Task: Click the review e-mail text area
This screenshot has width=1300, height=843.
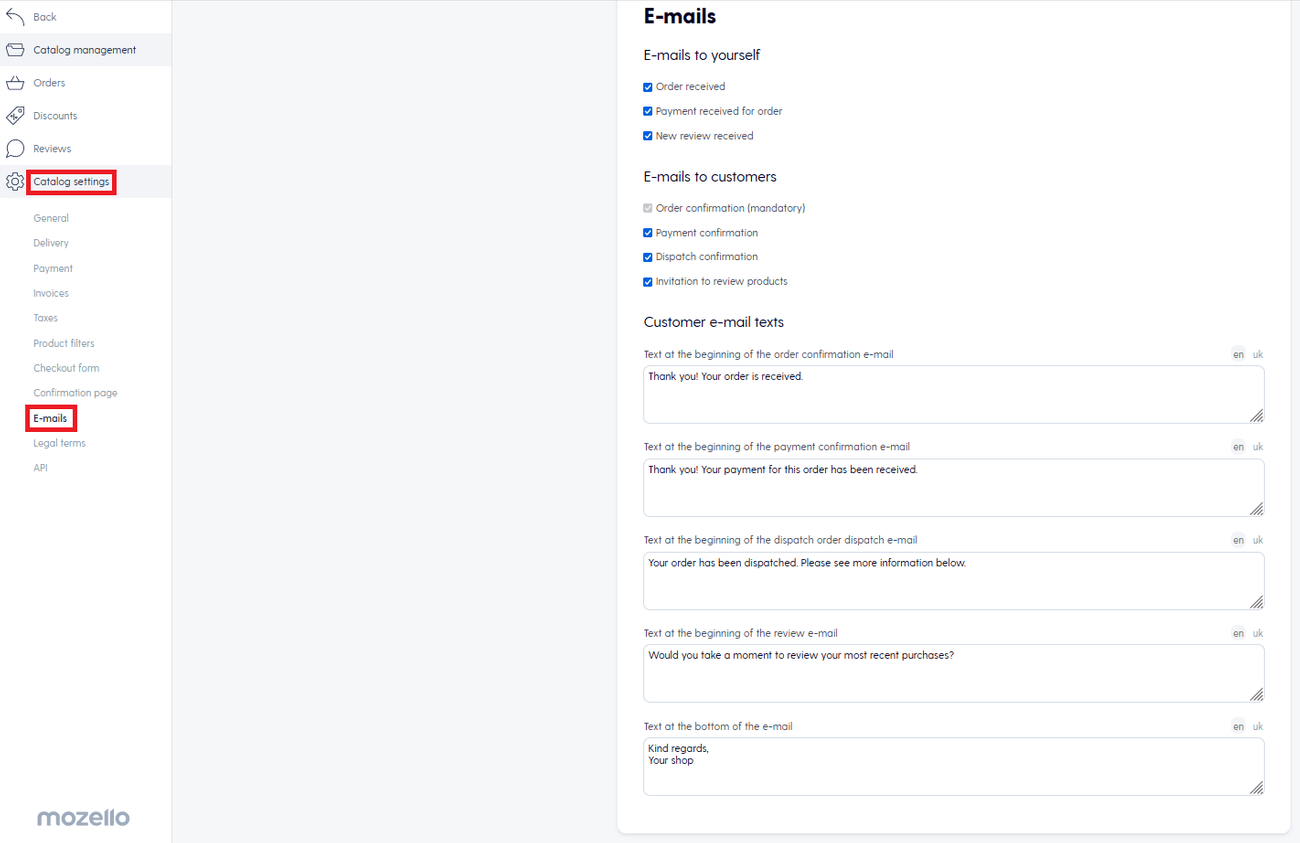Action: point(954,673)
